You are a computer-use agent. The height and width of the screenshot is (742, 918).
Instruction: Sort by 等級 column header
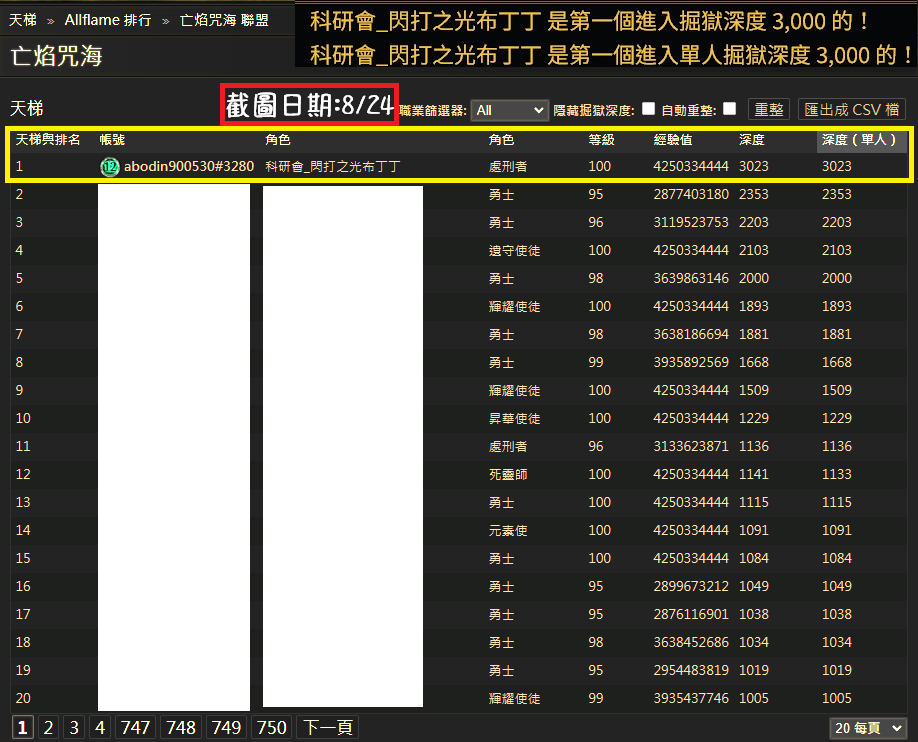[601, 139]
